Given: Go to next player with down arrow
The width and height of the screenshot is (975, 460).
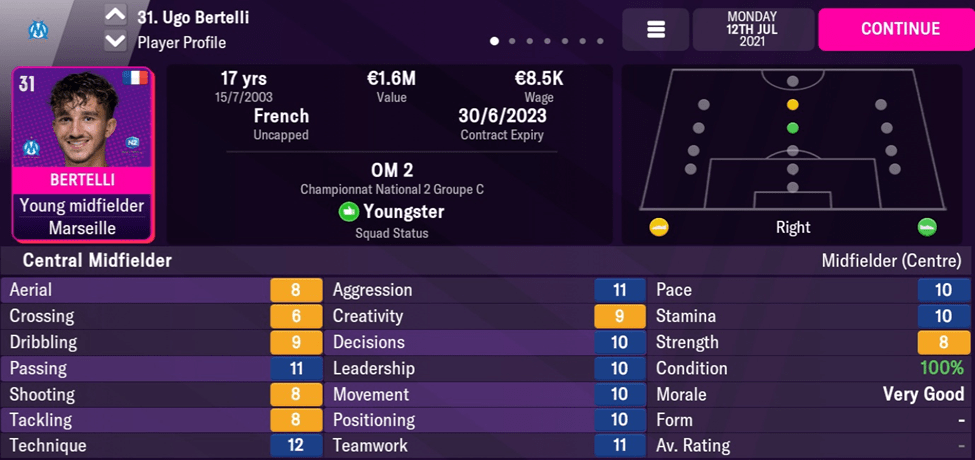Looking at the screenshot, I should [x=115, y=42].
